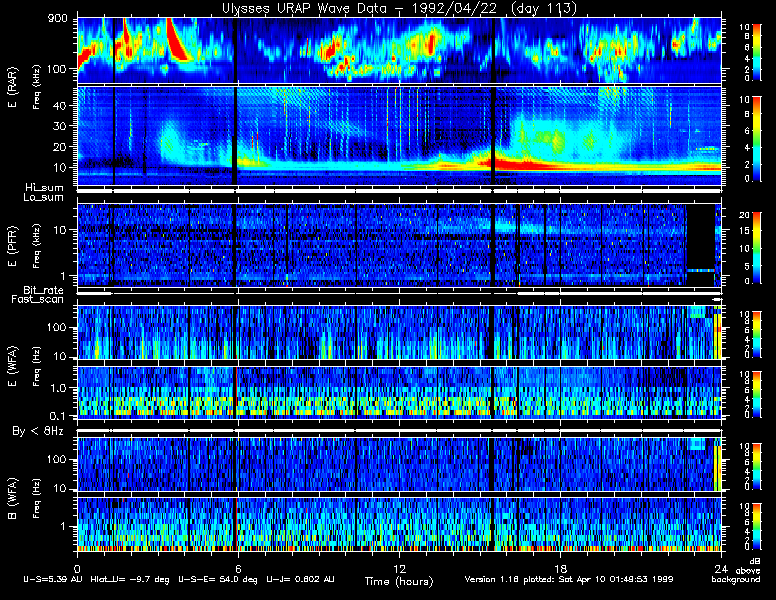The image size is (776, 600).
Task: Click the B (WFA) 10–100 Hz spectrogram panel
Action: point(399,464)
